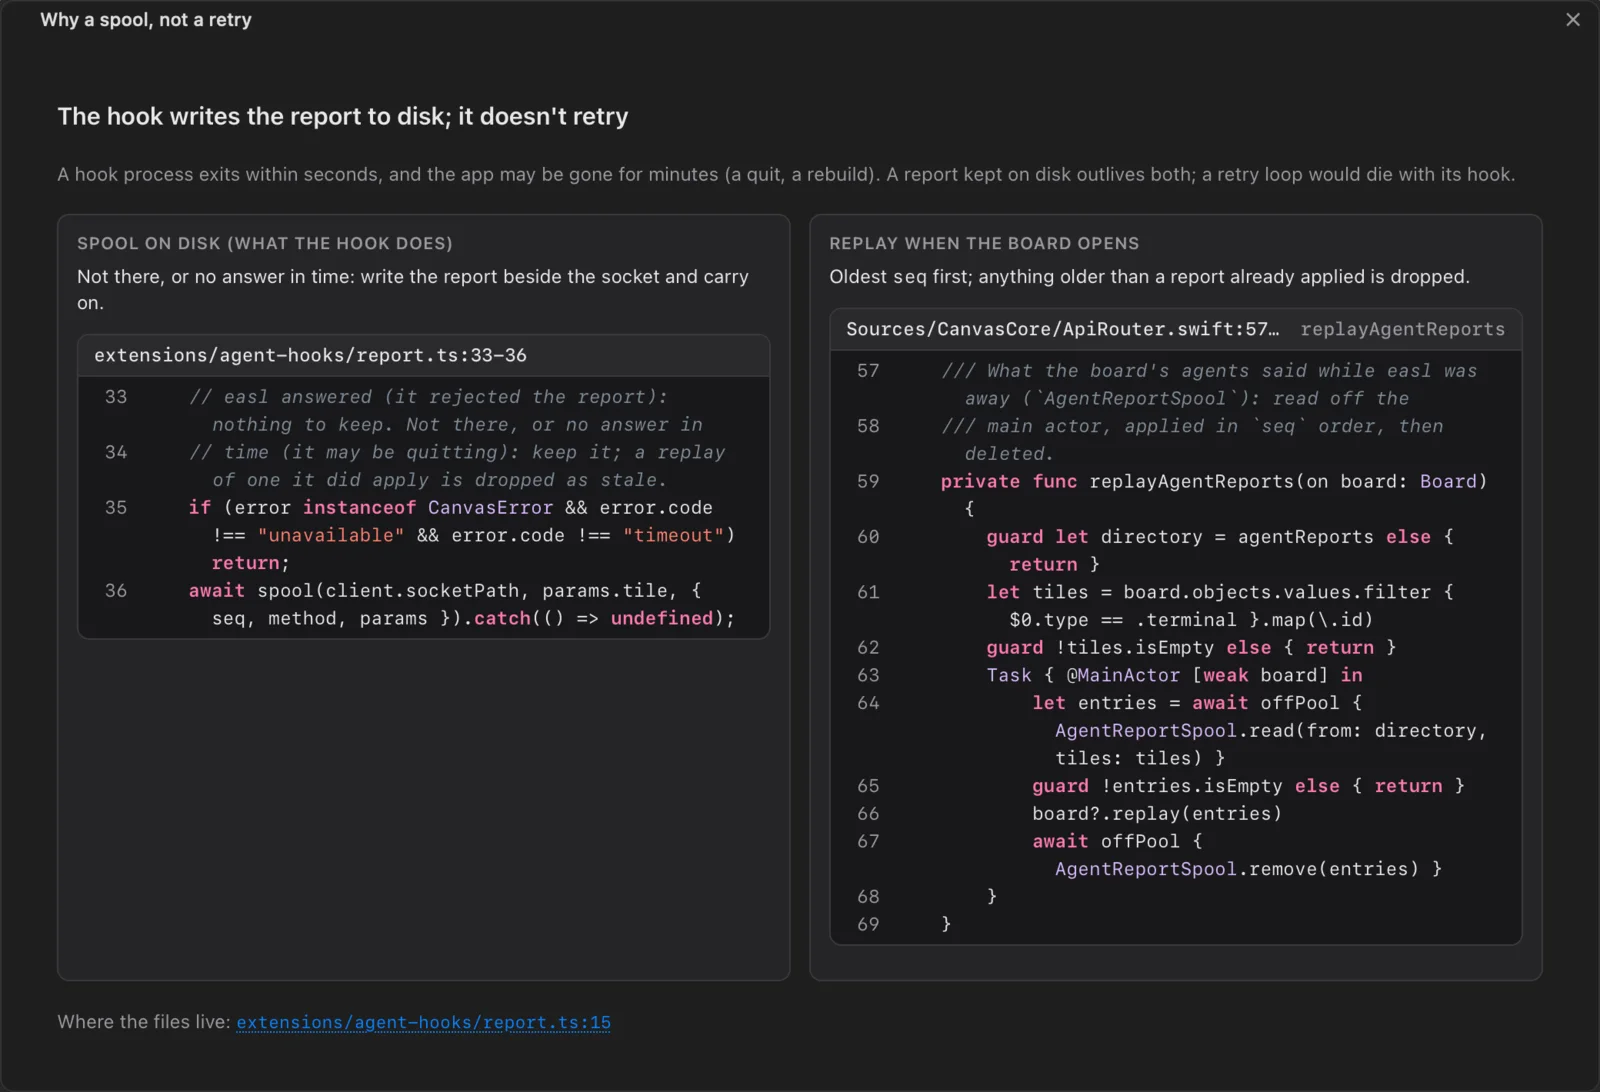The image size is (1600, 1092).
Task: Click line number 34 in report.ts
Action: [x=116, y=452]
